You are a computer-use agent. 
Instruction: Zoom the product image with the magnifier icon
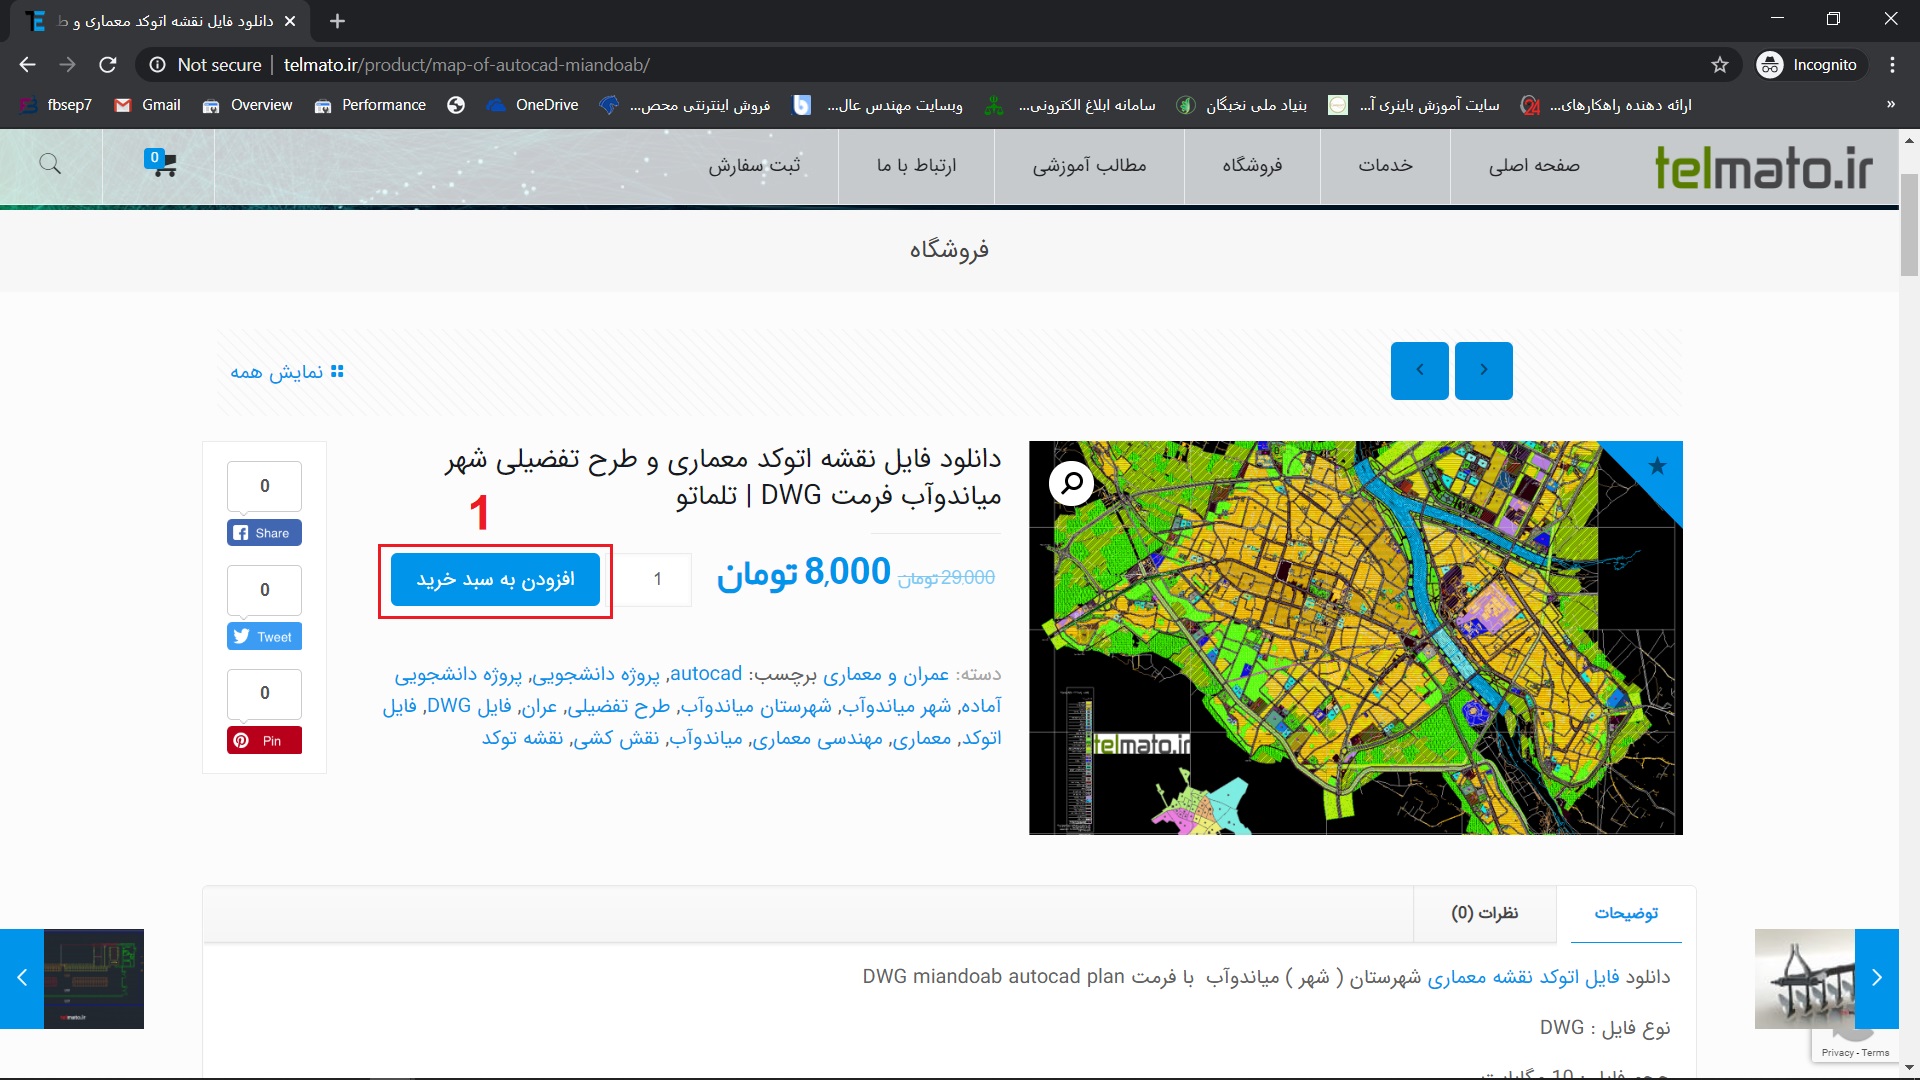pyautogui.click(x=1071, y=484)
